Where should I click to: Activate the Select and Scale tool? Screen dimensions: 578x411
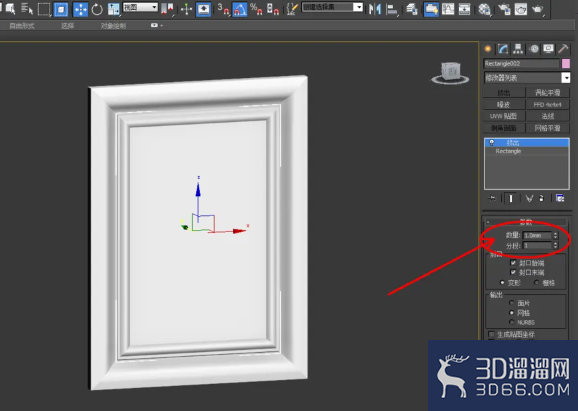pos(114,9)
